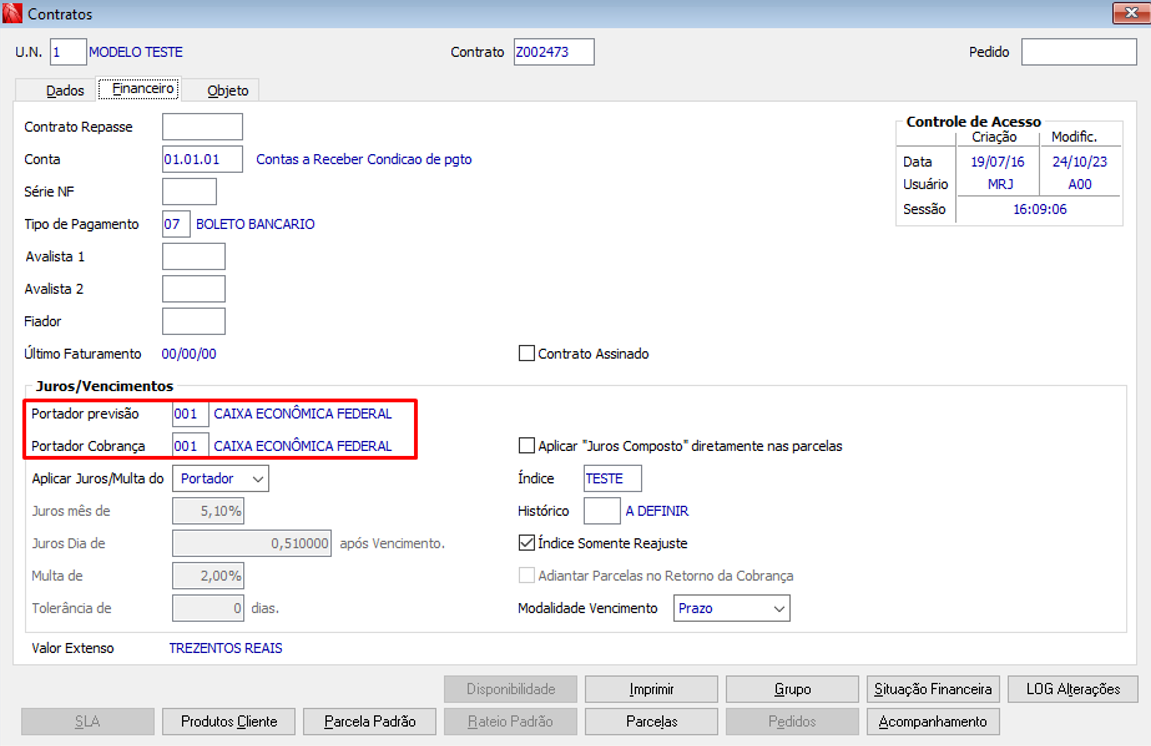The height and width of the screenshot is (746, 1151).
Task: Click modification date 24/10/23
Action: pyautogui.click(x=1080, y=162)
